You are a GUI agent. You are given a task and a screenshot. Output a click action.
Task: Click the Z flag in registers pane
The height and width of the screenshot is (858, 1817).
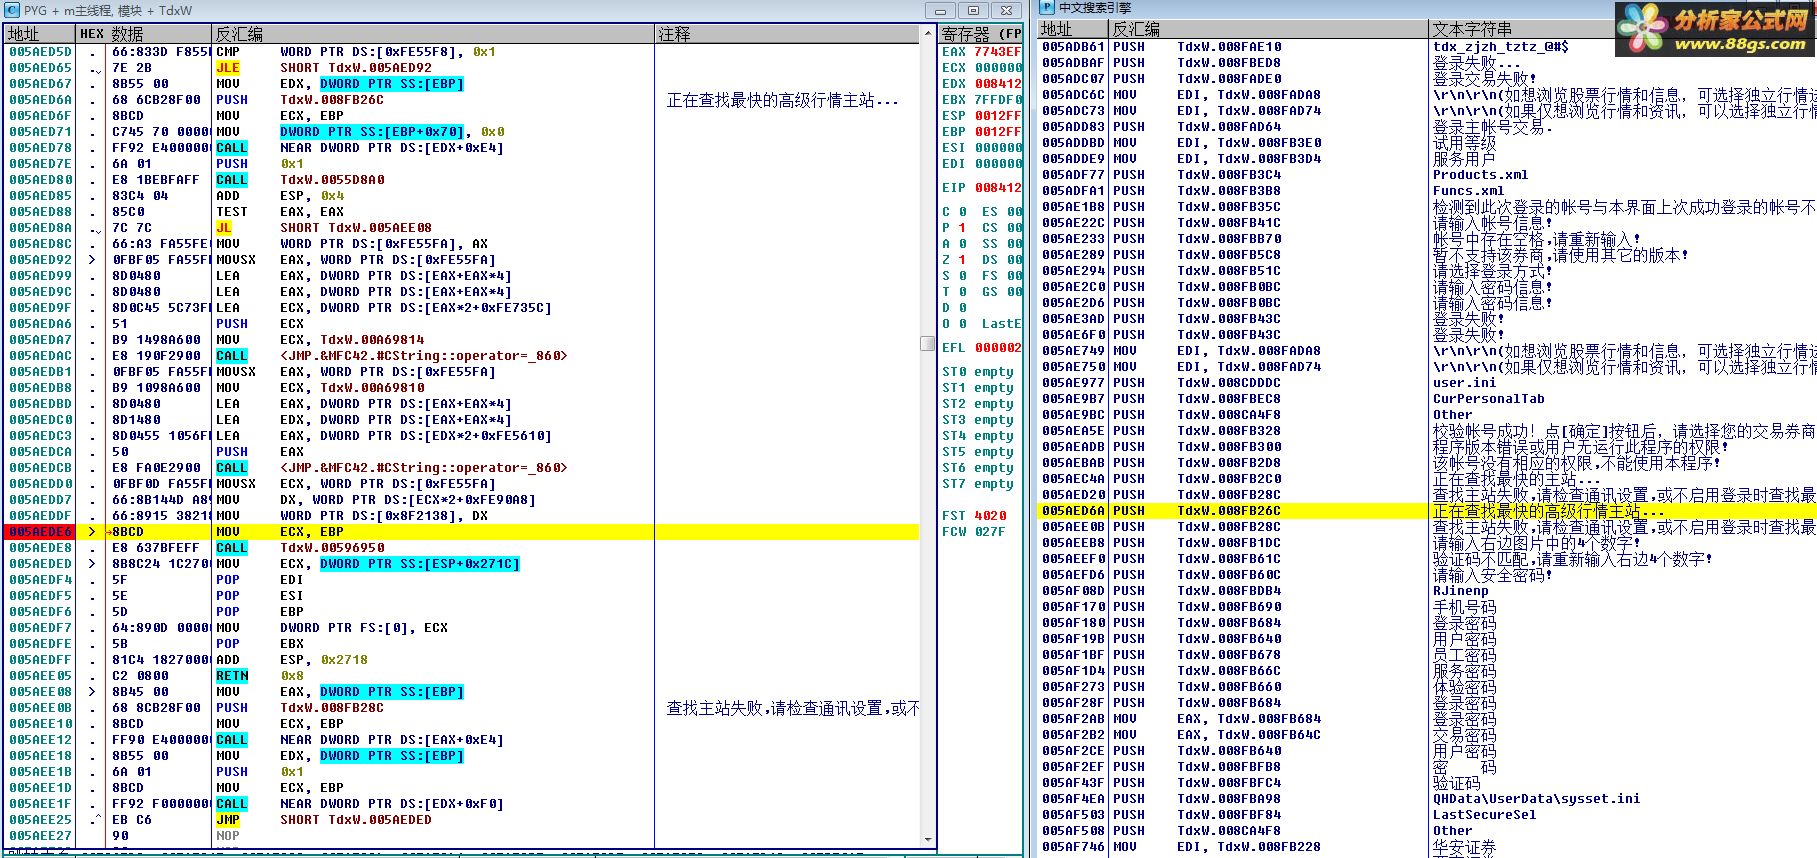(x=954, y=260)
